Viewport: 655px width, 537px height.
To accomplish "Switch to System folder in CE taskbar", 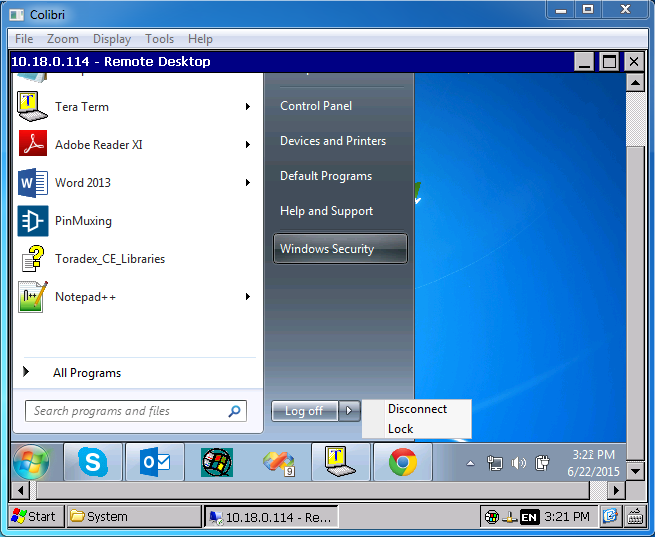I will pos(134,517).
